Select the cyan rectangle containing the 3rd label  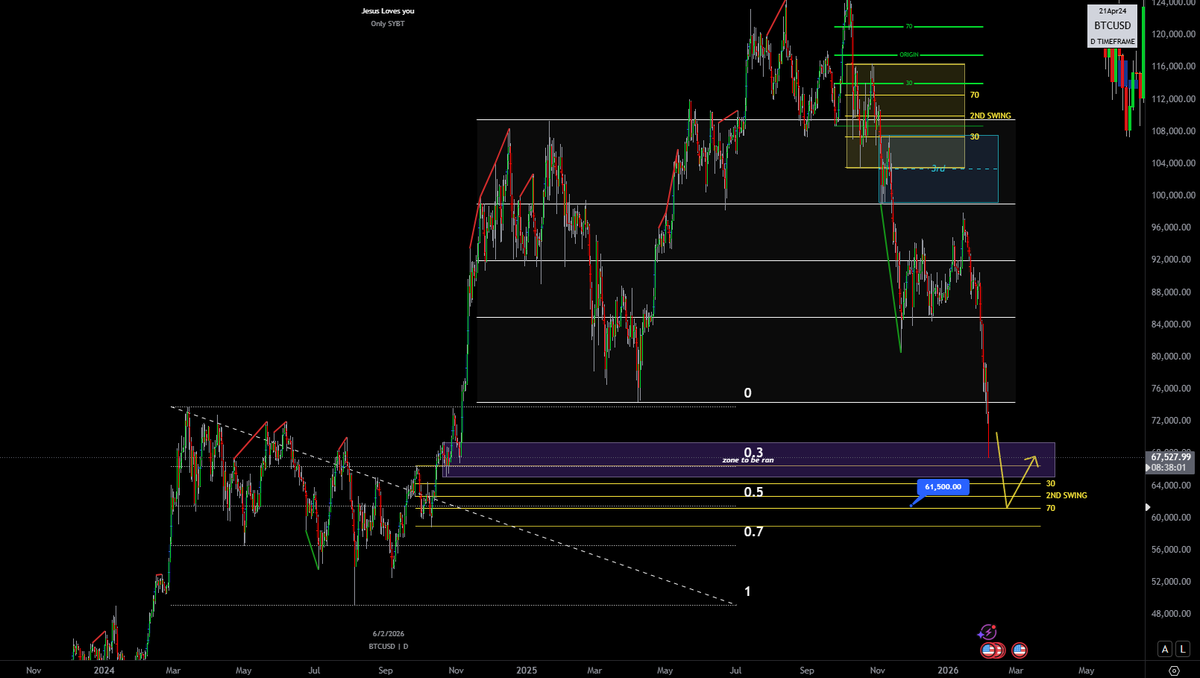(938, 169)
